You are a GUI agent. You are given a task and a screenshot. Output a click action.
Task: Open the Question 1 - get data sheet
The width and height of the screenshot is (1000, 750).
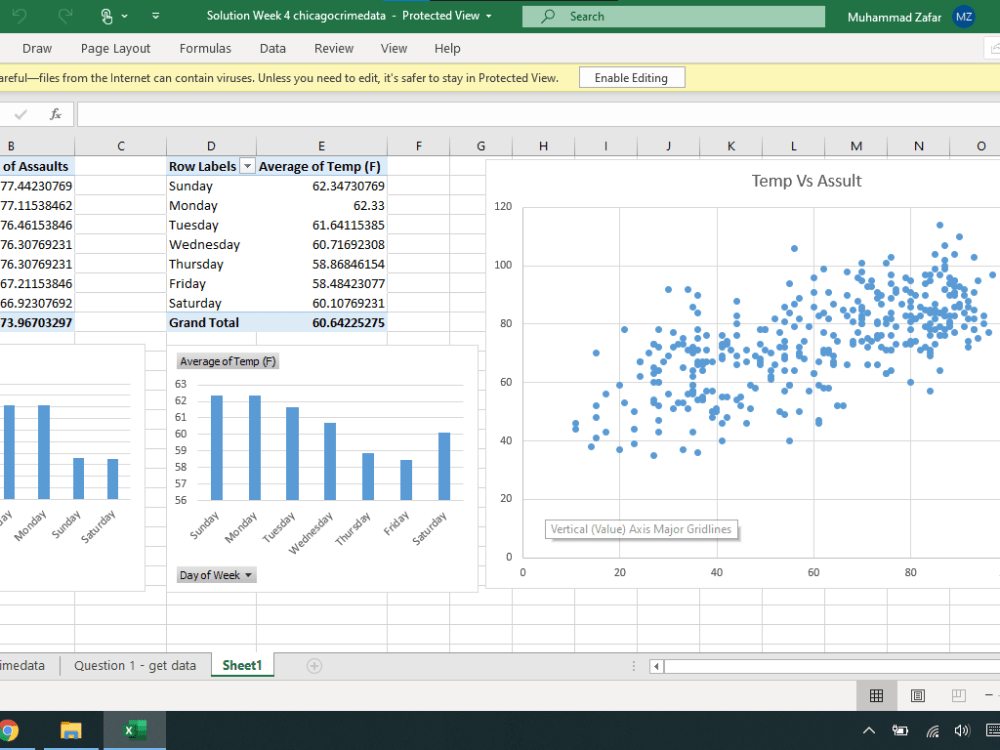click(136, 665)
